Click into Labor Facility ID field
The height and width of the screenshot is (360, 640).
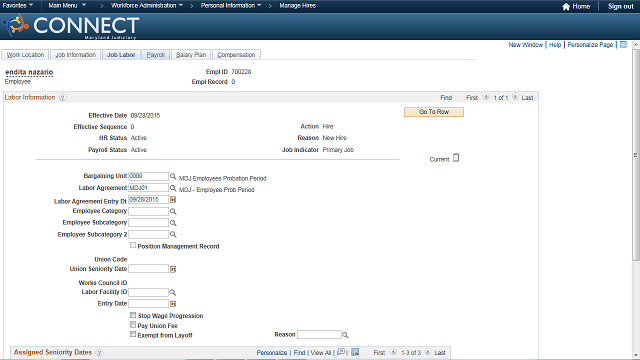coord(149,292)
